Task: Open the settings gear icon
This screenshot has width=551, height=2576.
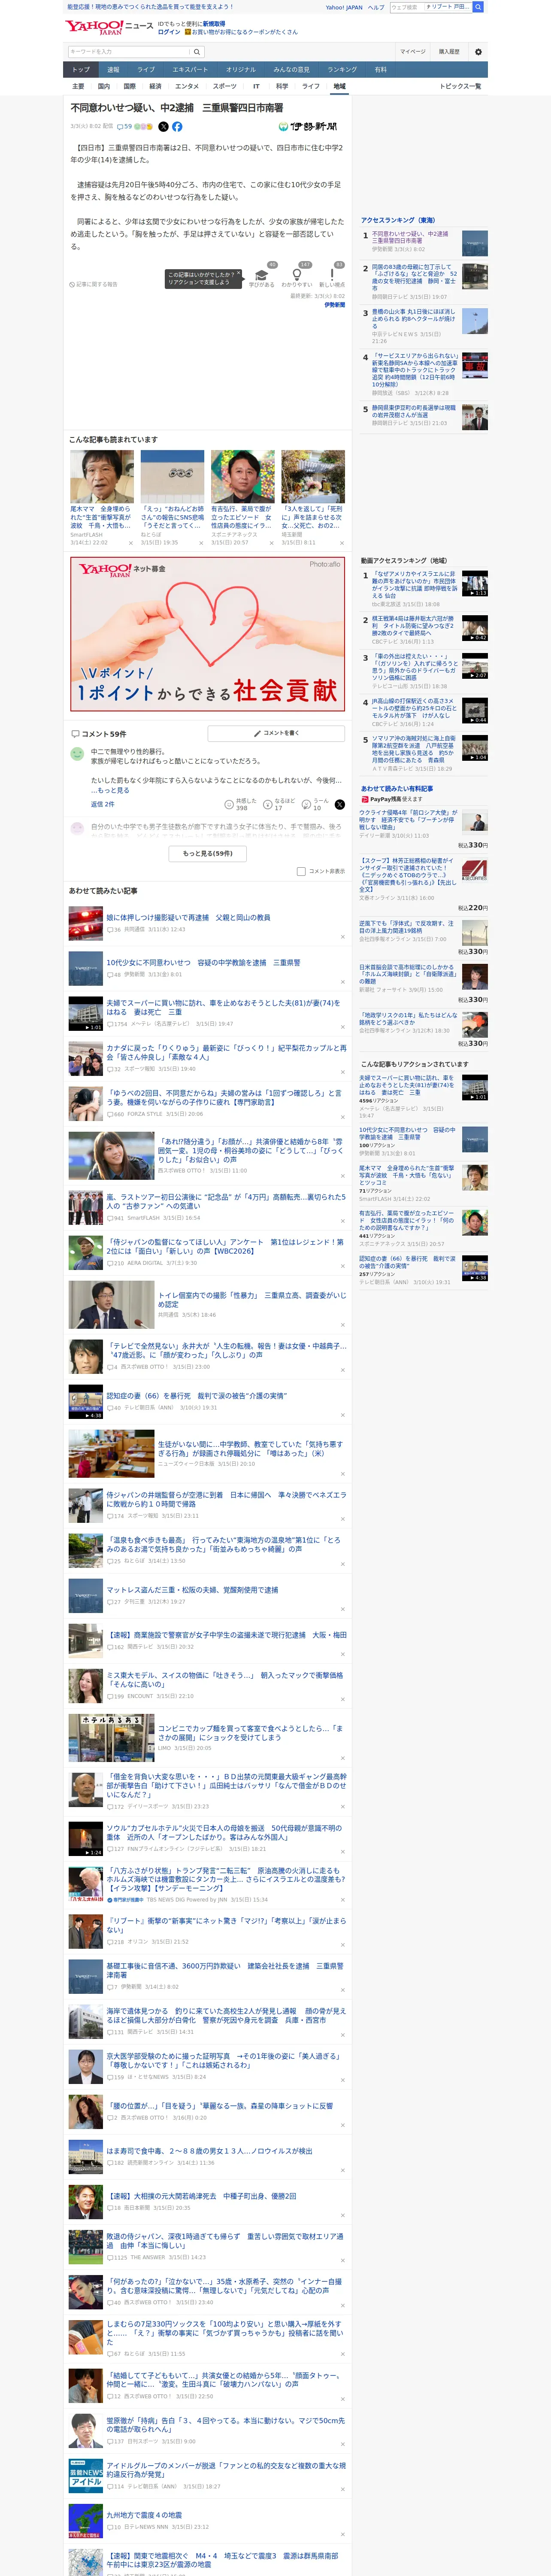Action: [478, 52]
